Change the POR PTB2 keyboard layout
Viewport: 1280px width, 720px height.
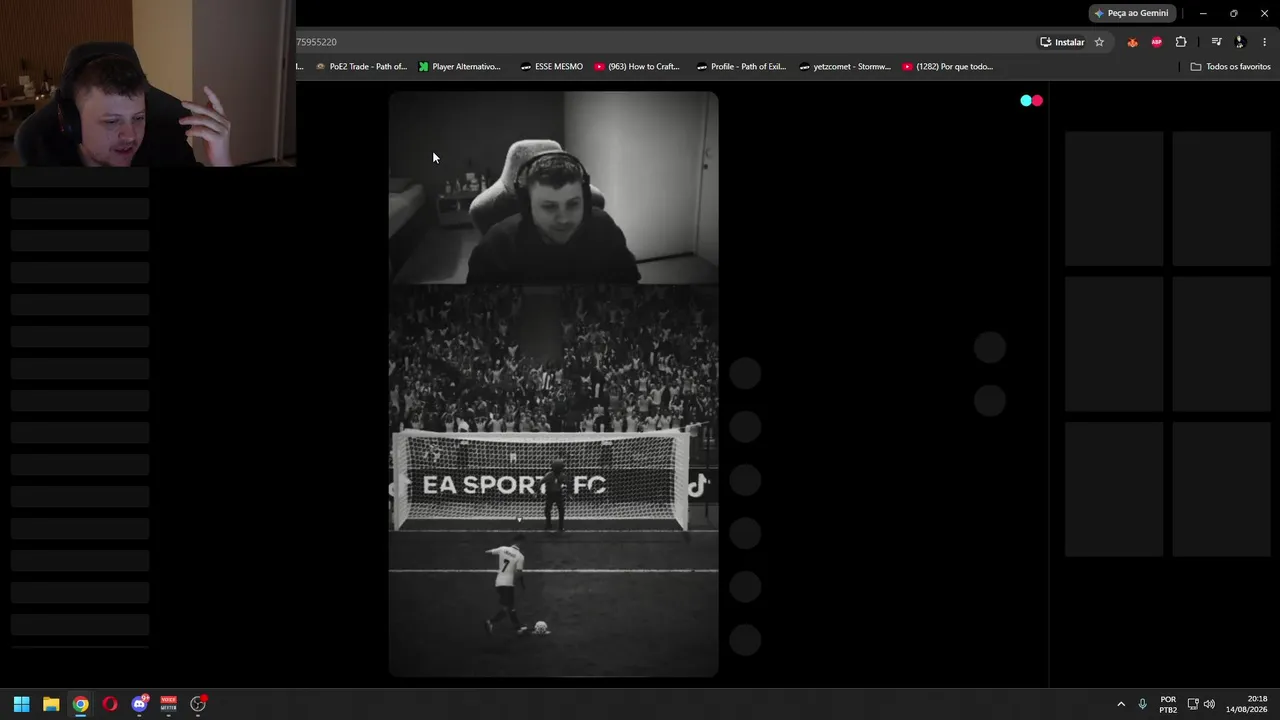1168,704
